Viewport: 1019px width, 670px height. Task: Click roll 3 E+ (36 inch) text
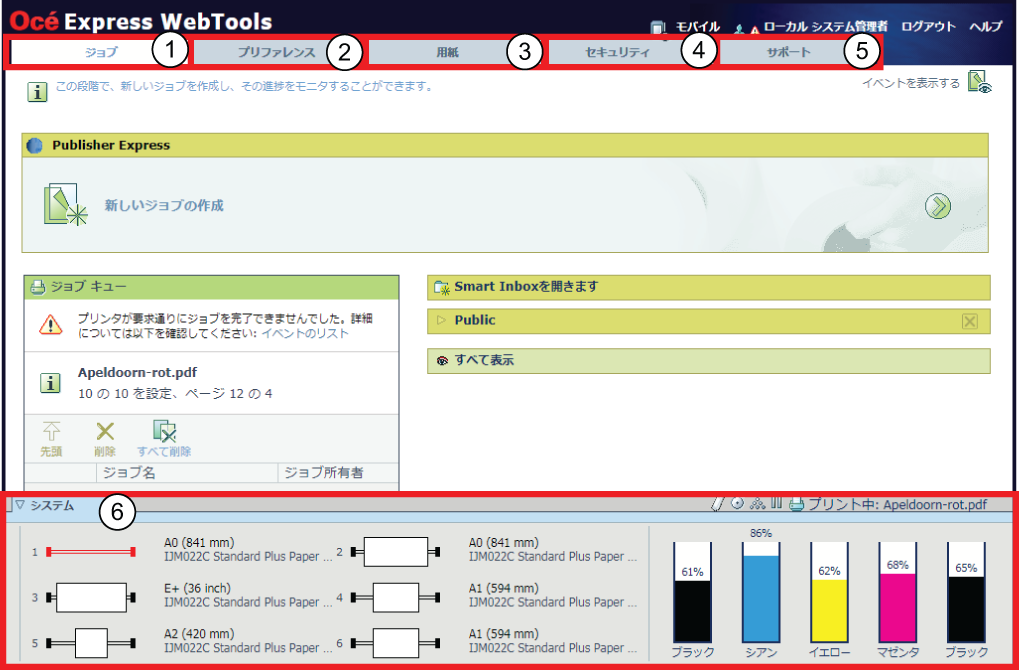[x=198, y=588]
